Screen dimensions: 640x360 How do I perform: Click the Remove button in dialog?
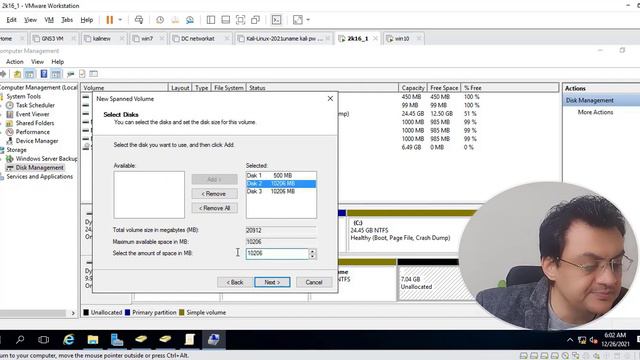coord(214,194)
